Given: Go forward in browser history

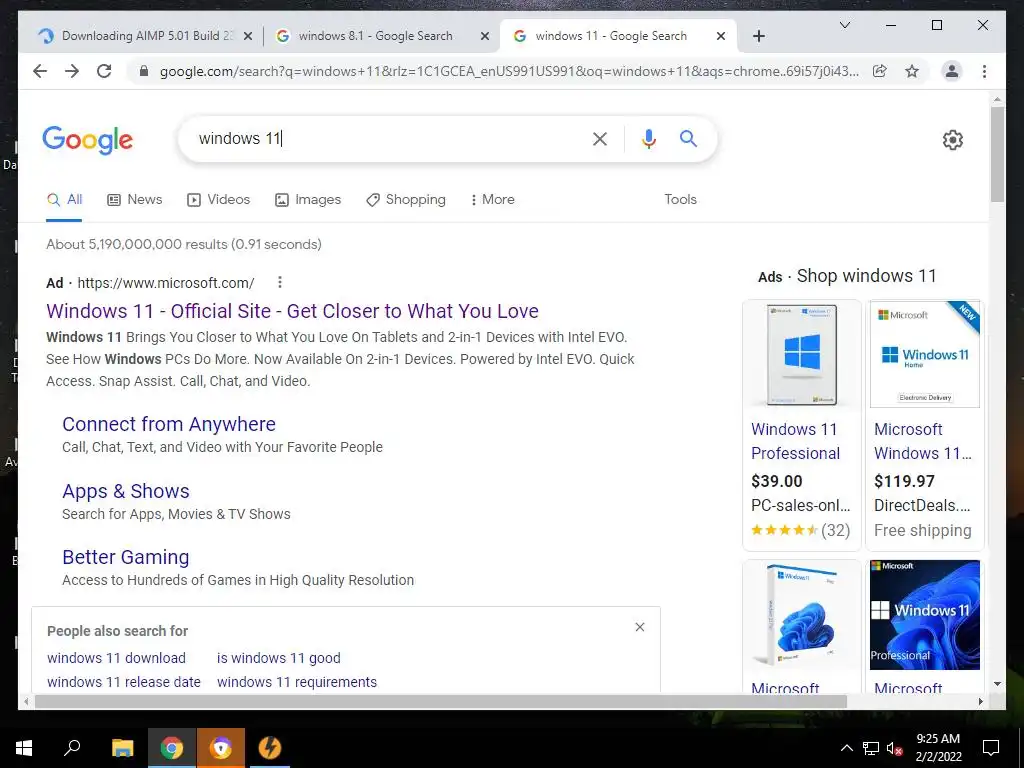Looking at the screenshot, I should coord(72,71).
